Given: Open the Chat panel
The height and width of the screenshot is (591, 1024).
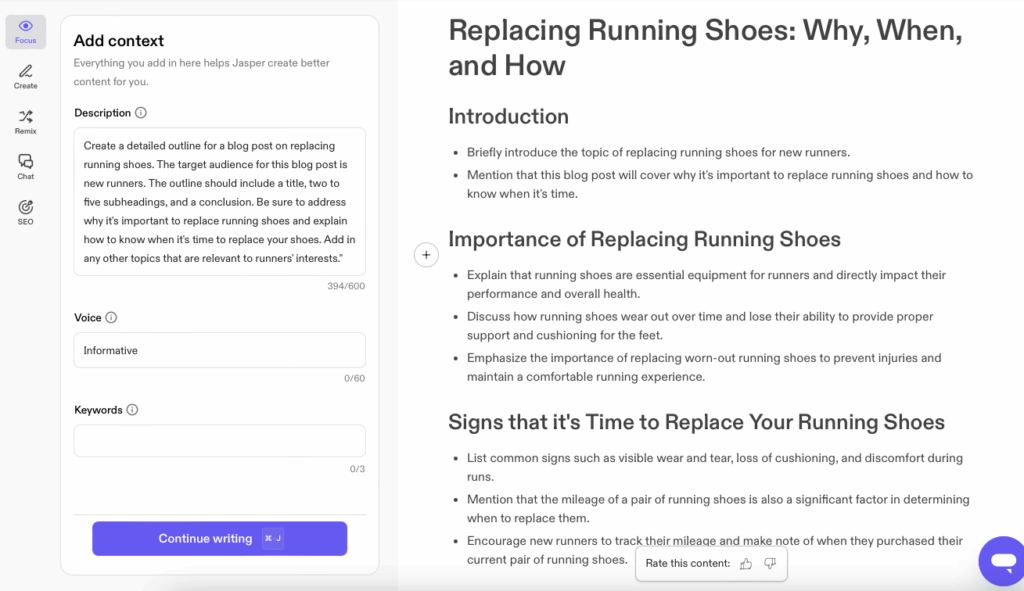Looking at the screenshot, I should [x=26, y=166].
